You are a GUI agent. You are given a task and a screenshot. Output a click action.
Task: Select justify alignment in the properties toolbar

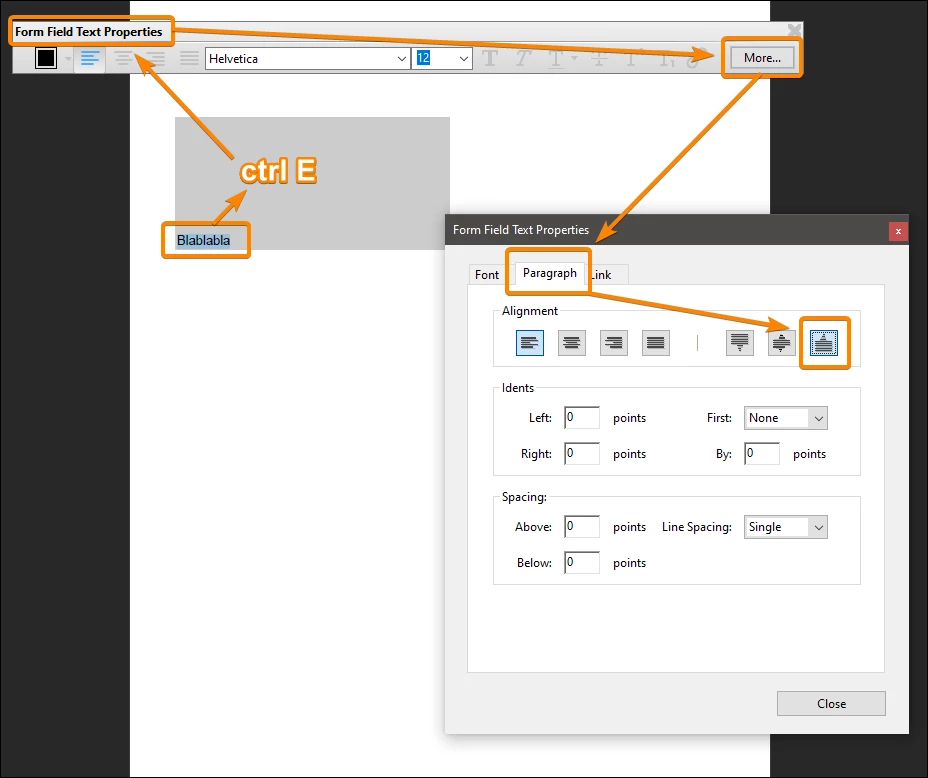(189, 59)
